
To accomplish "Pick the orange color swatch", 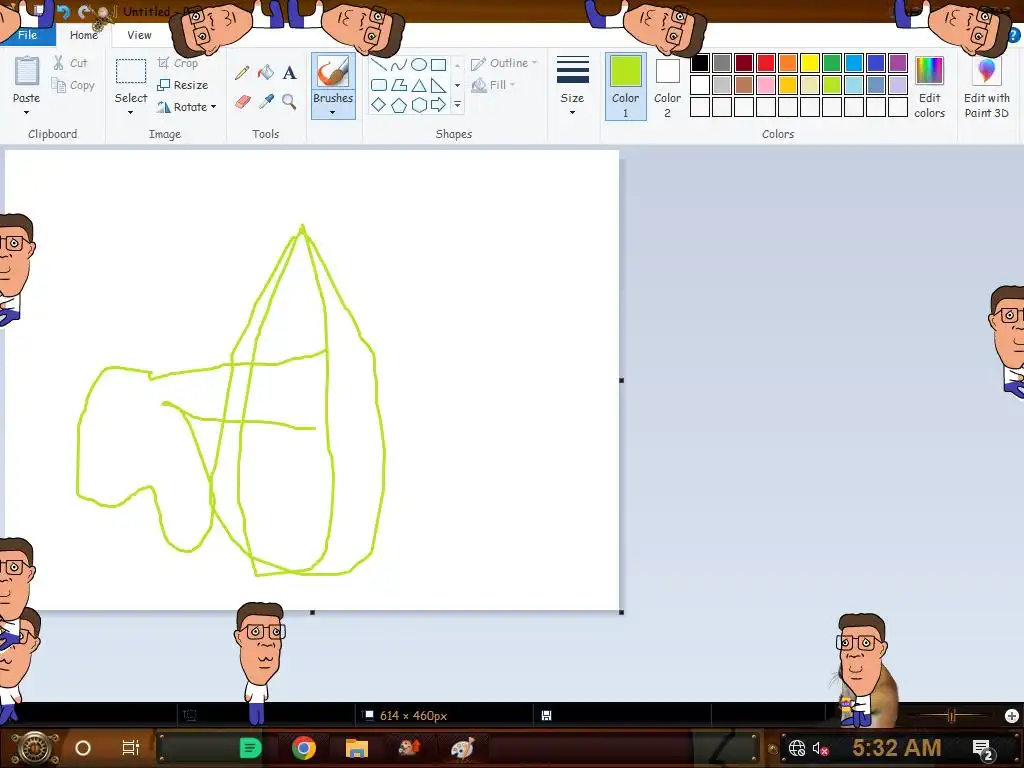I will (x=788, y=63).
